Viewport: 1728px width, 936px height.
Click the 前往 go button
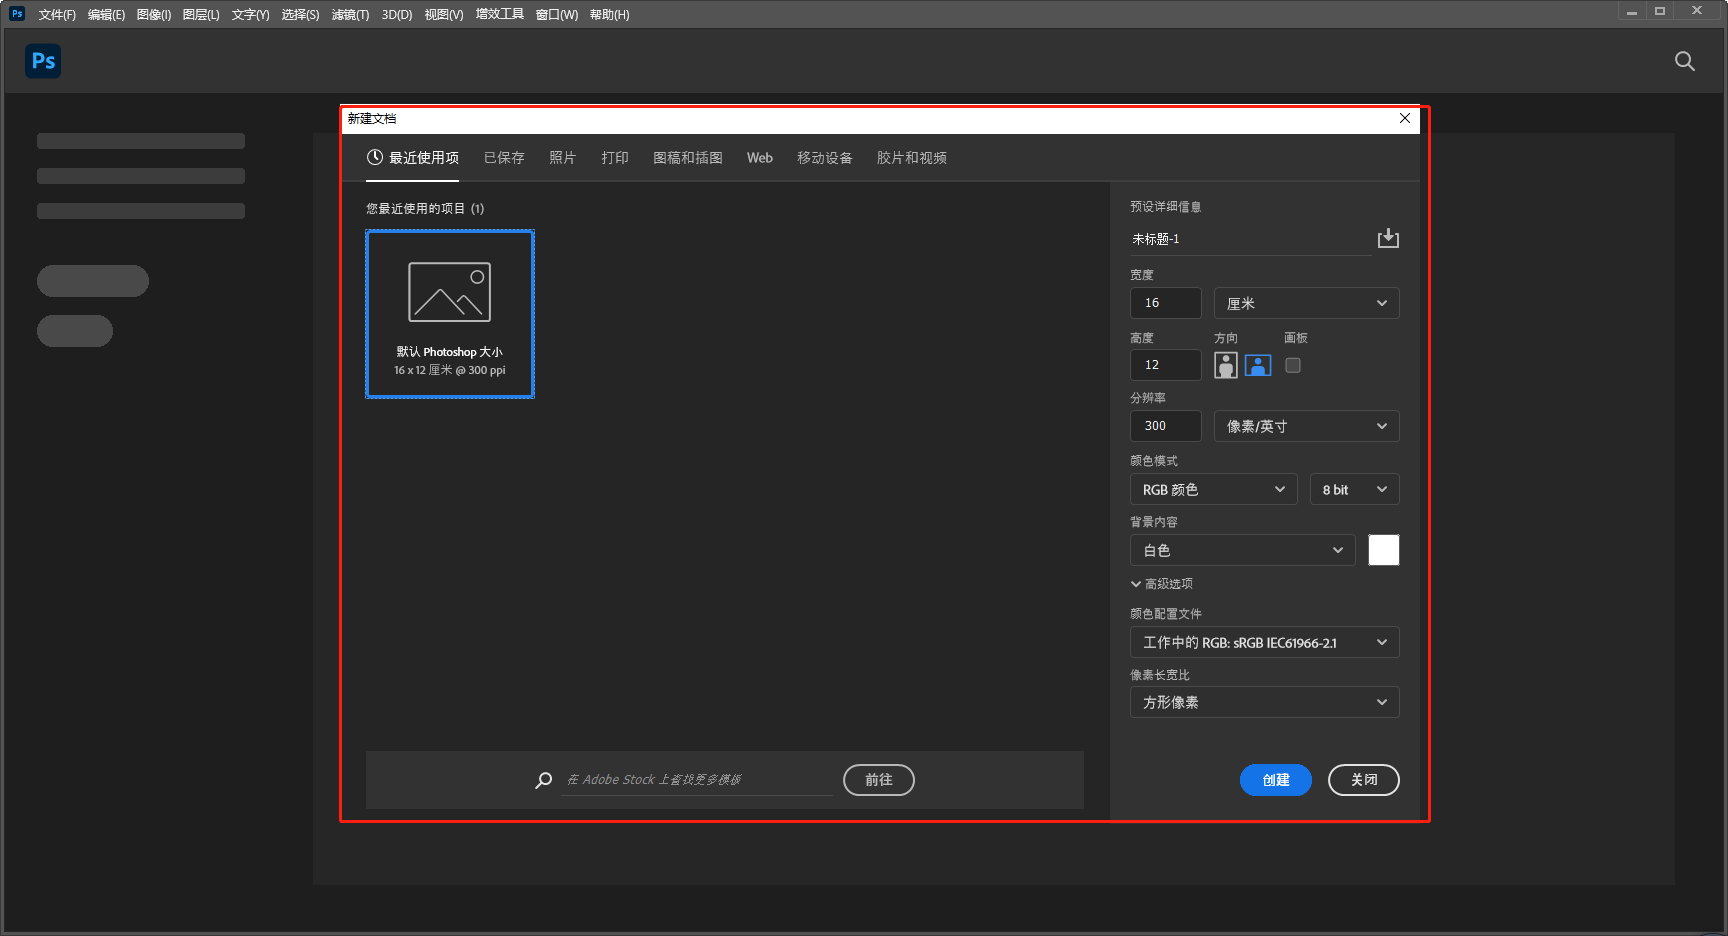[878, 780]
